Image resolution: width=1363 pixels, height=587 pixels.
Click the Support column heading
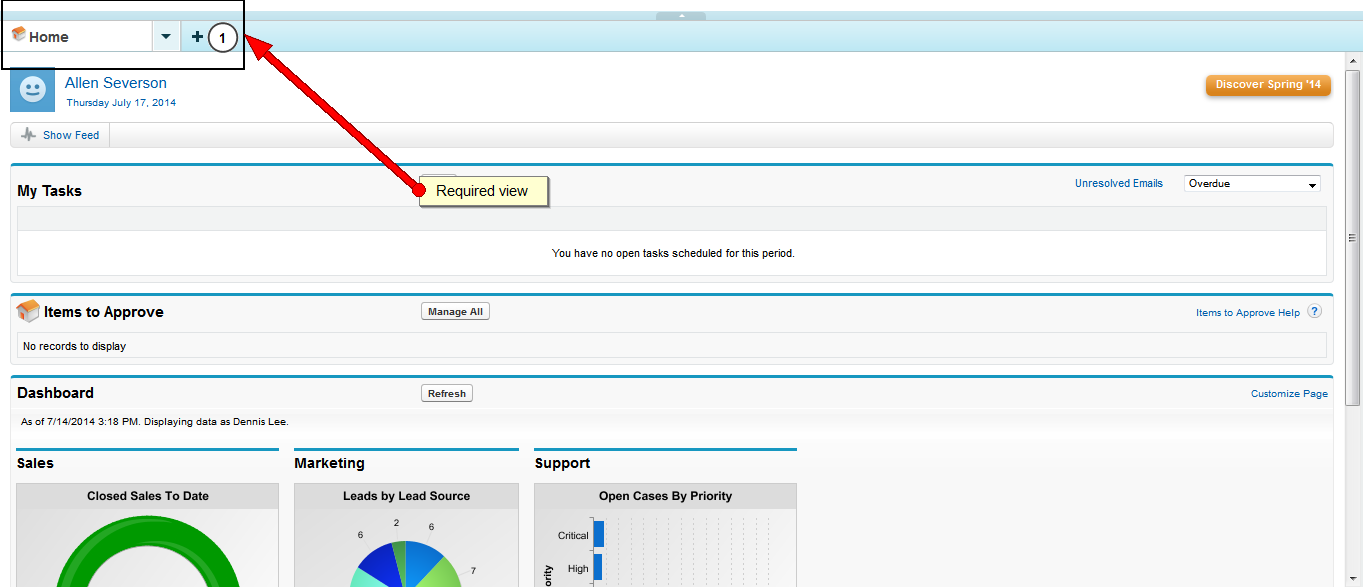pyautogui.click(x=563, y=464)
